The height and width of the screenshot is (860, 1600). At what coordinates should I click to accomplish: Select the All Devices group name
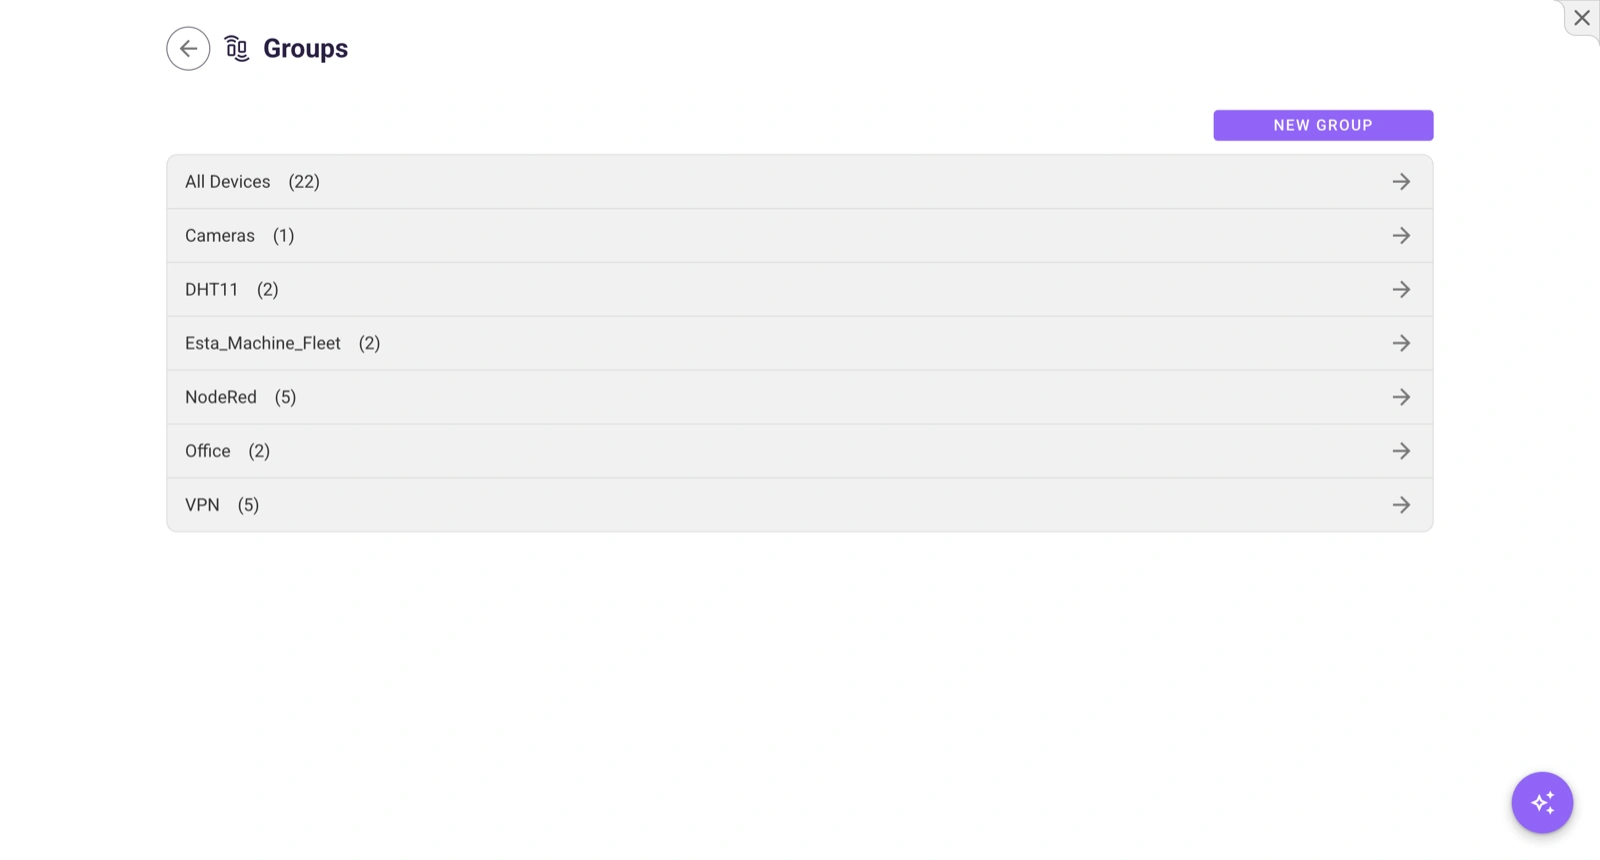[x=228, y=182]
